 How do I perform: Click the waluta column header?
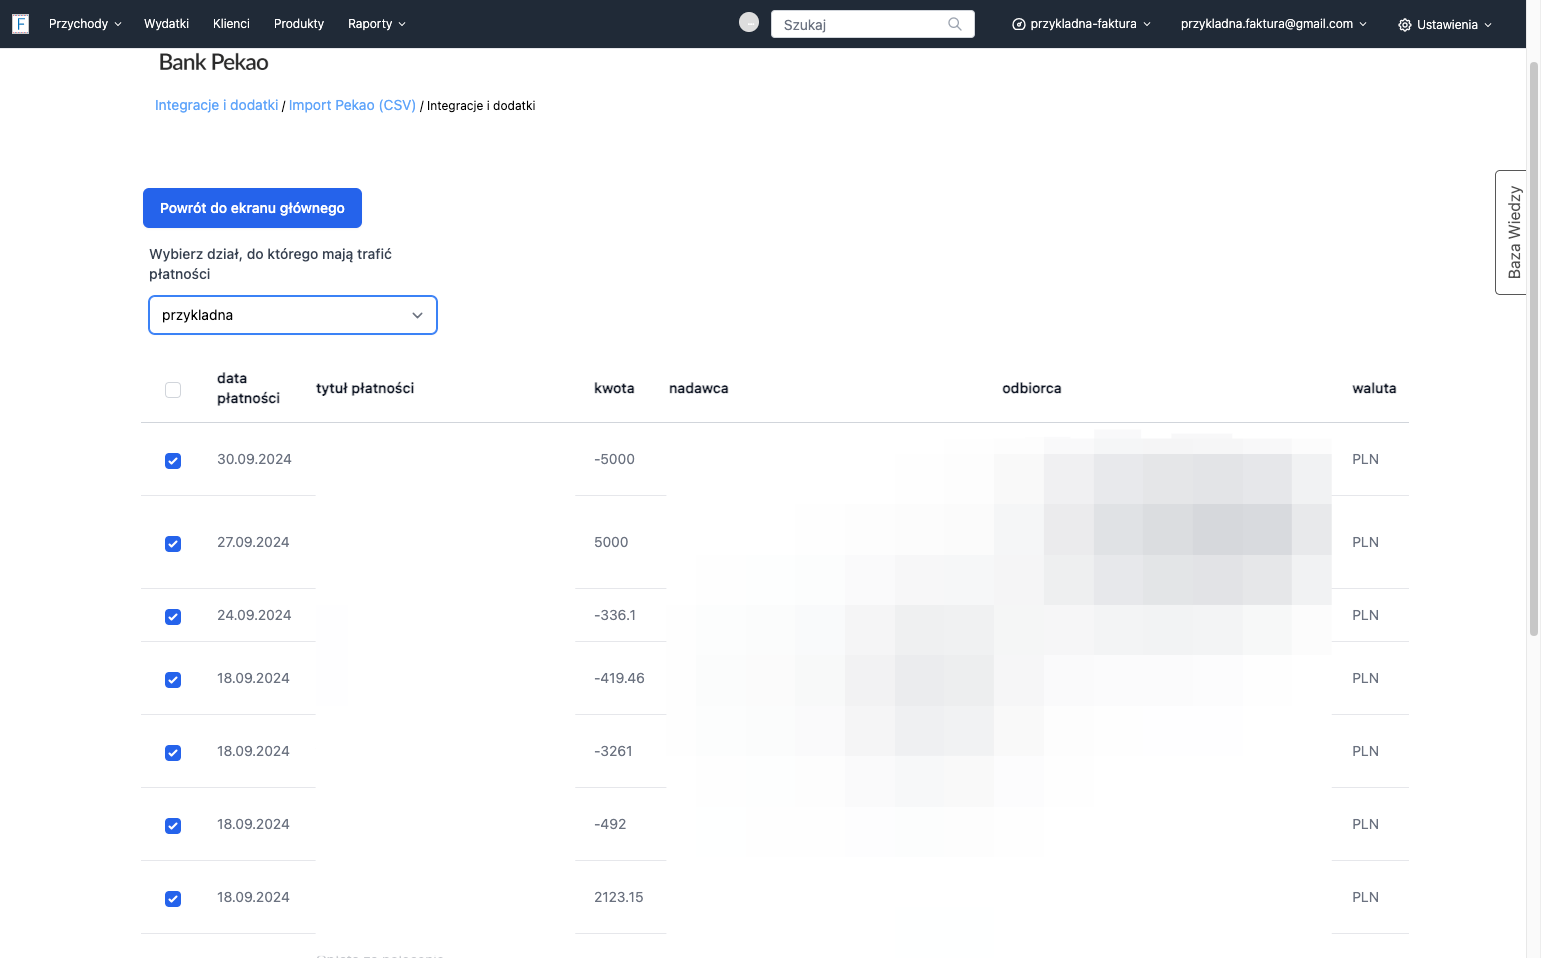(x=1374, y=388)
